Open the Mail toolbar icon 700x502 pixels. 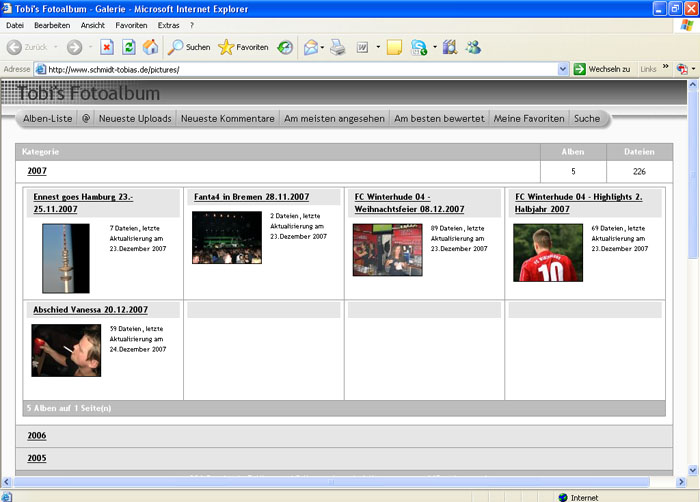[x=311, y=47]
